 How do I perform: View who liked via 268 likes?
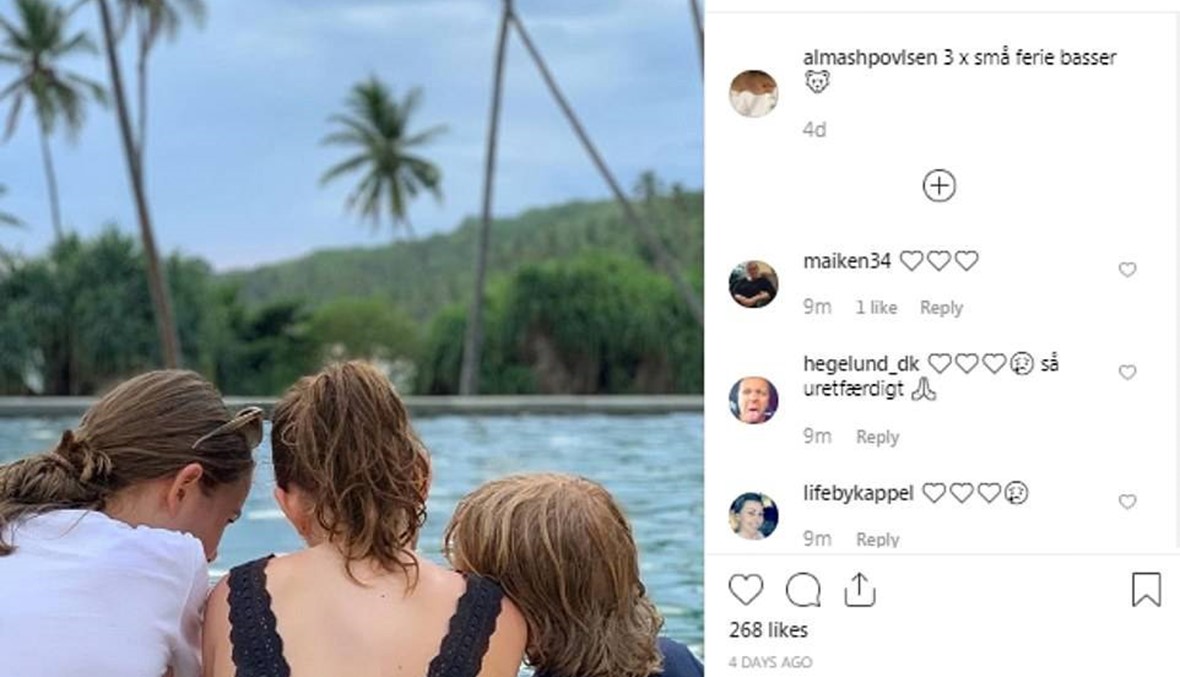pos(768,630)
